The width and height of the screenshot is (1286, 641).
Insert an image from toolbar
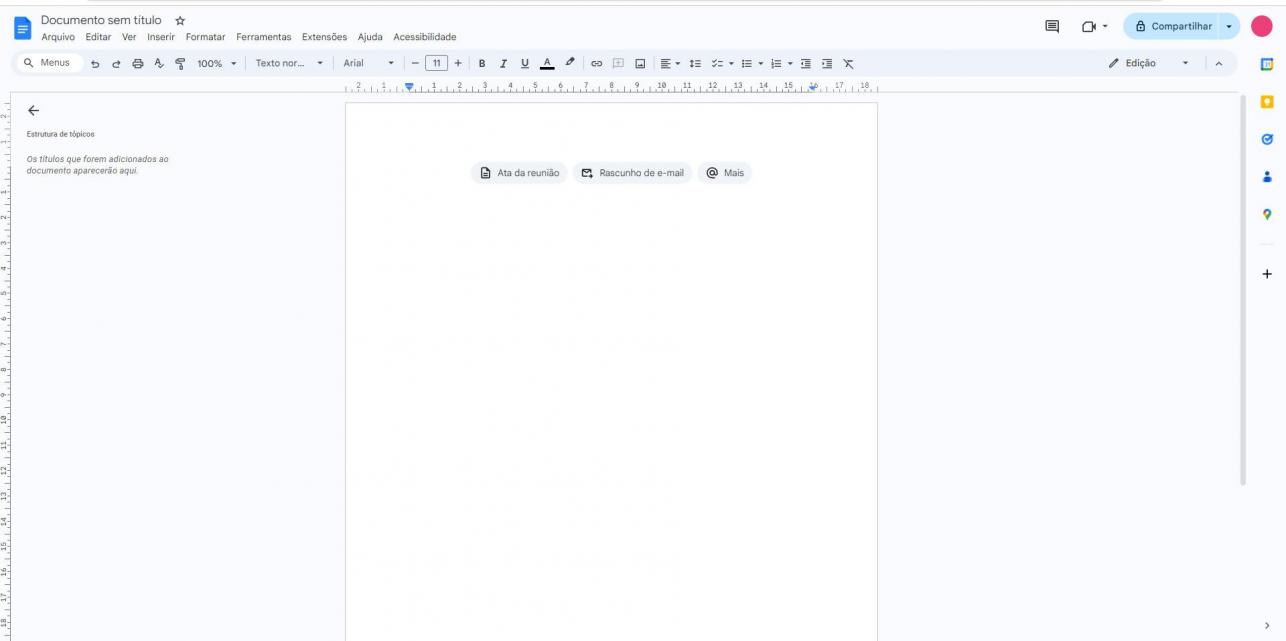[x=640, y=63]
